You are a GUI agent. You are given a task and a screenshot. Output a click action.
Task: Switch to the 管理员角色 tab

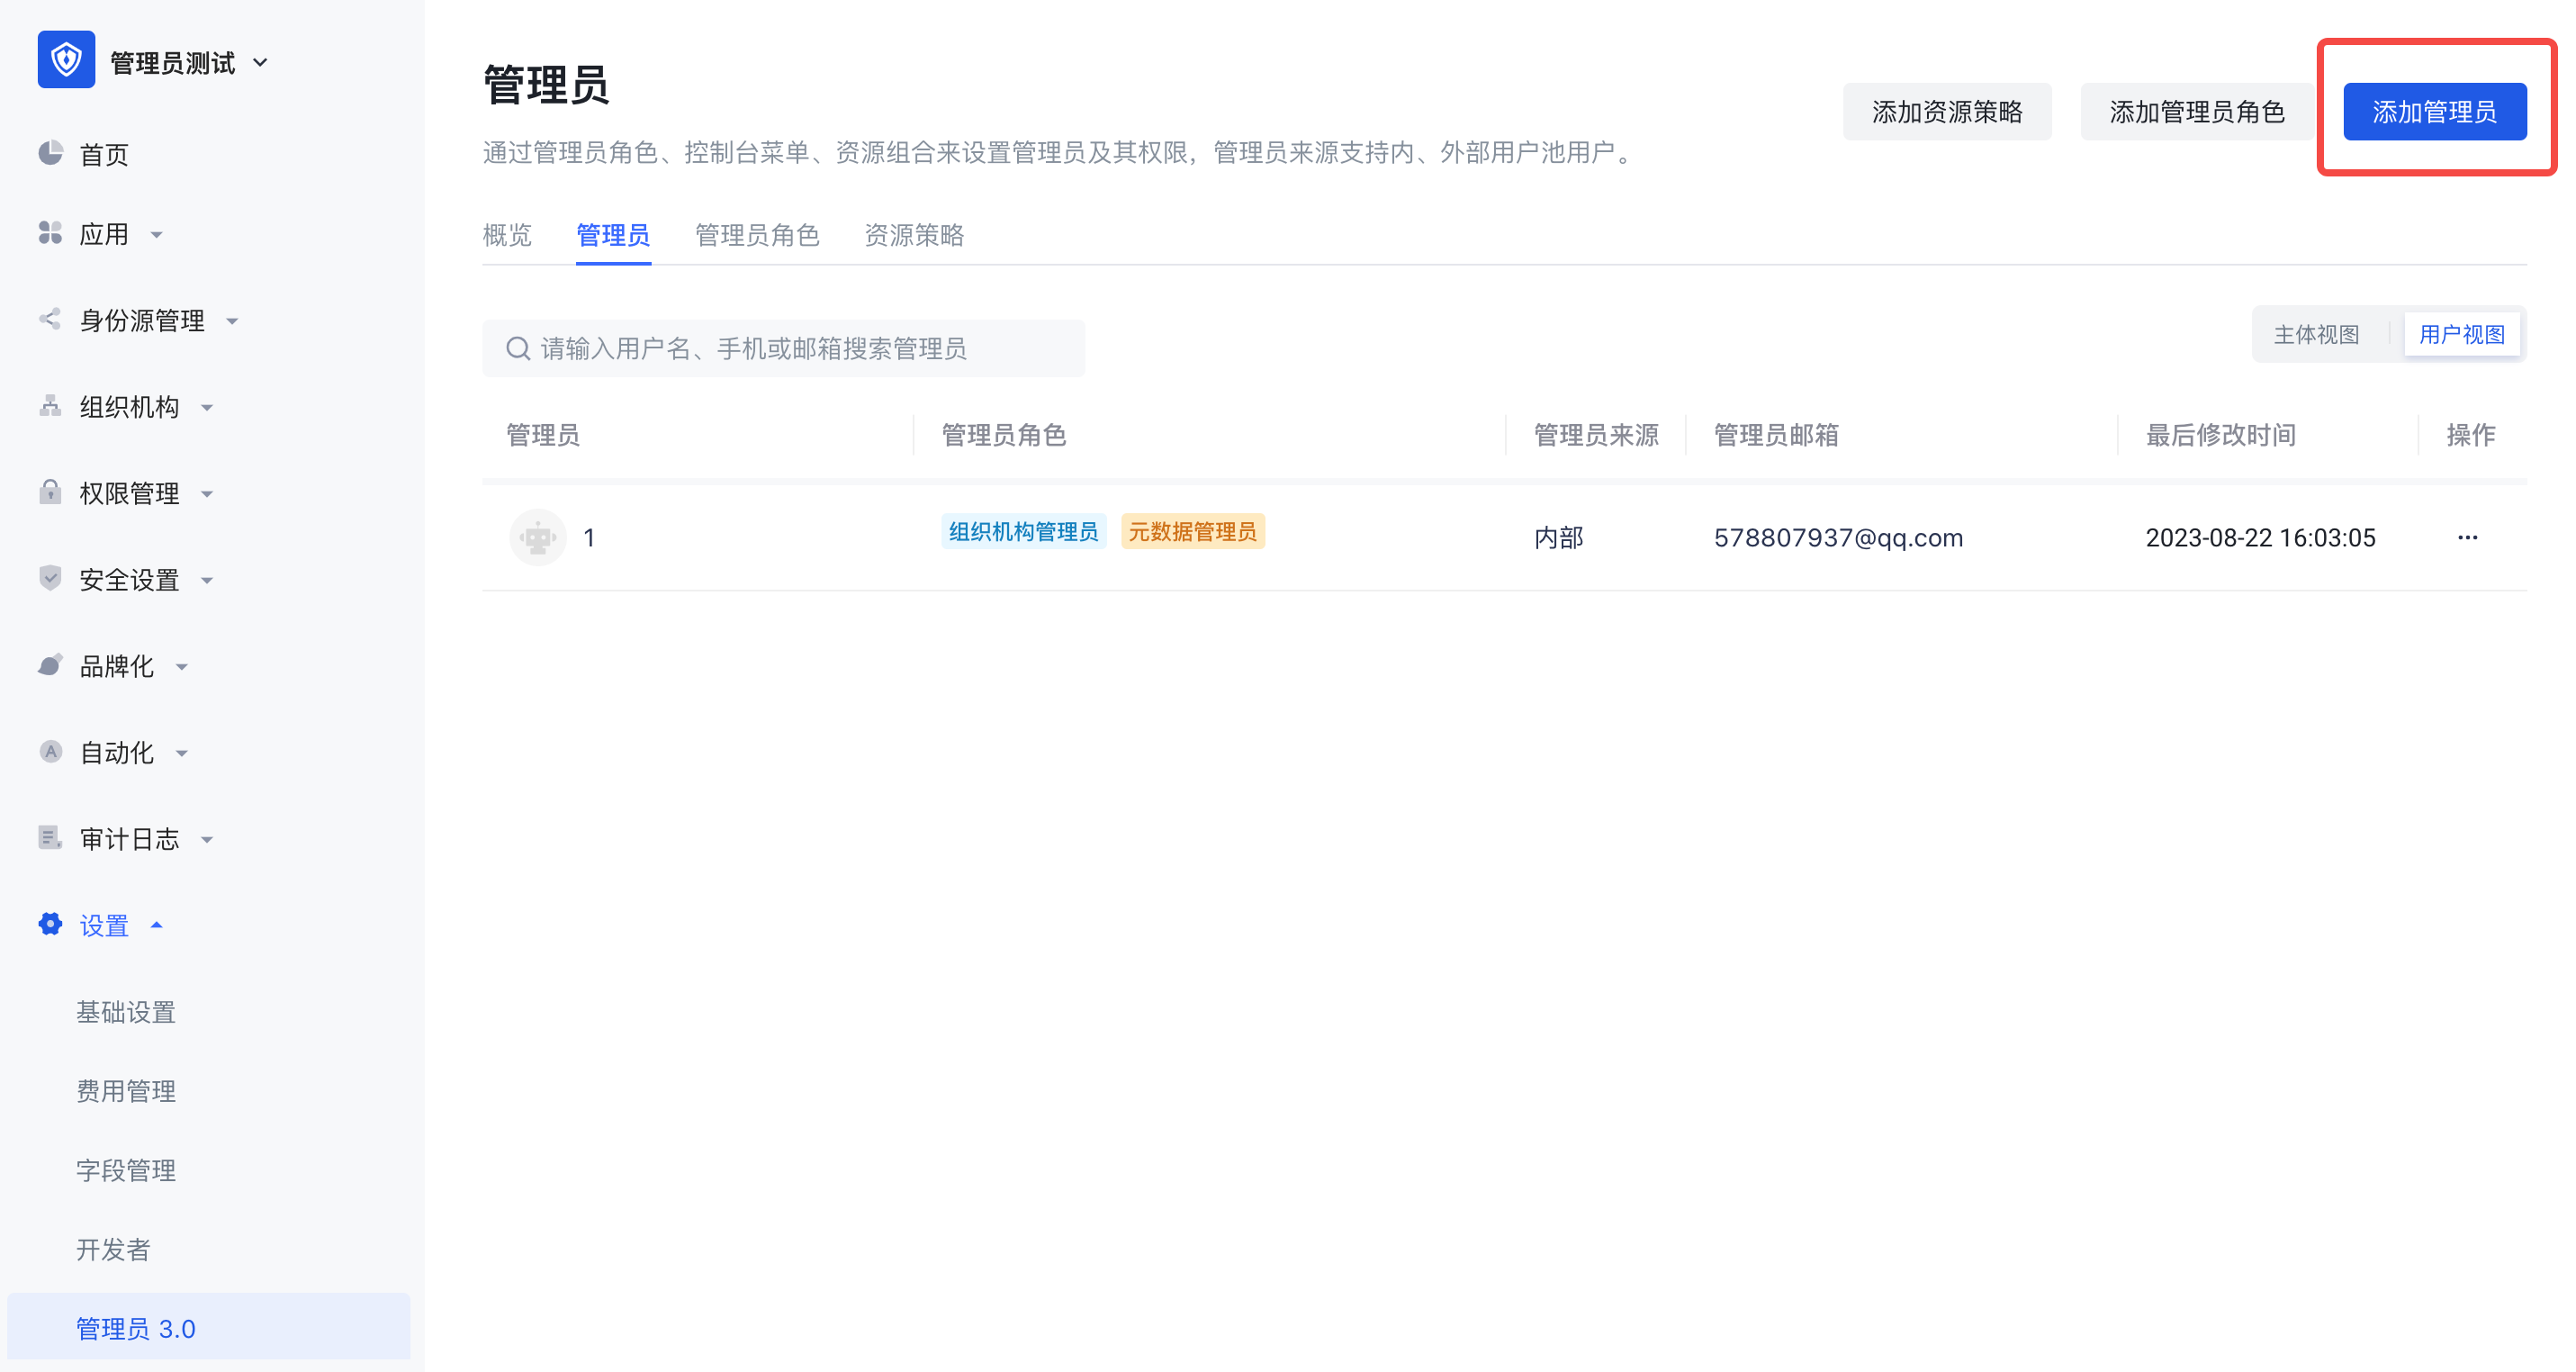point(757,235)
